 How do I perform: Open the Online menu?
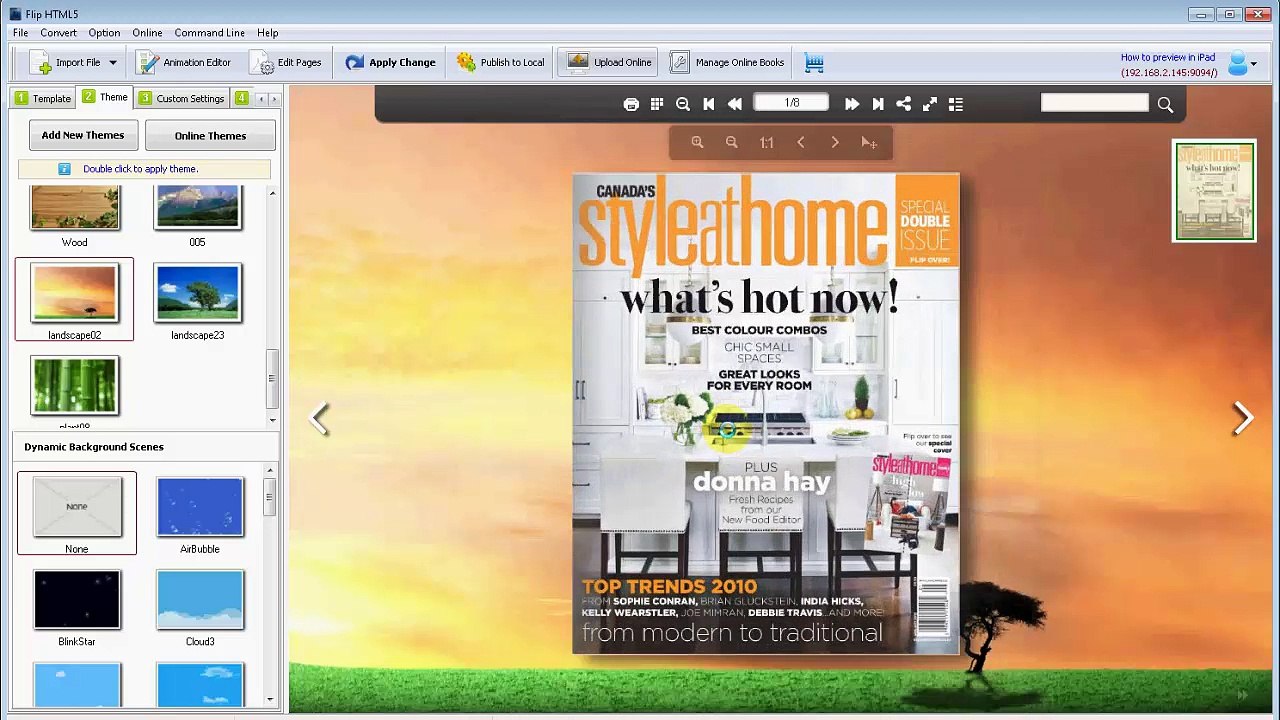coord(147,33)
